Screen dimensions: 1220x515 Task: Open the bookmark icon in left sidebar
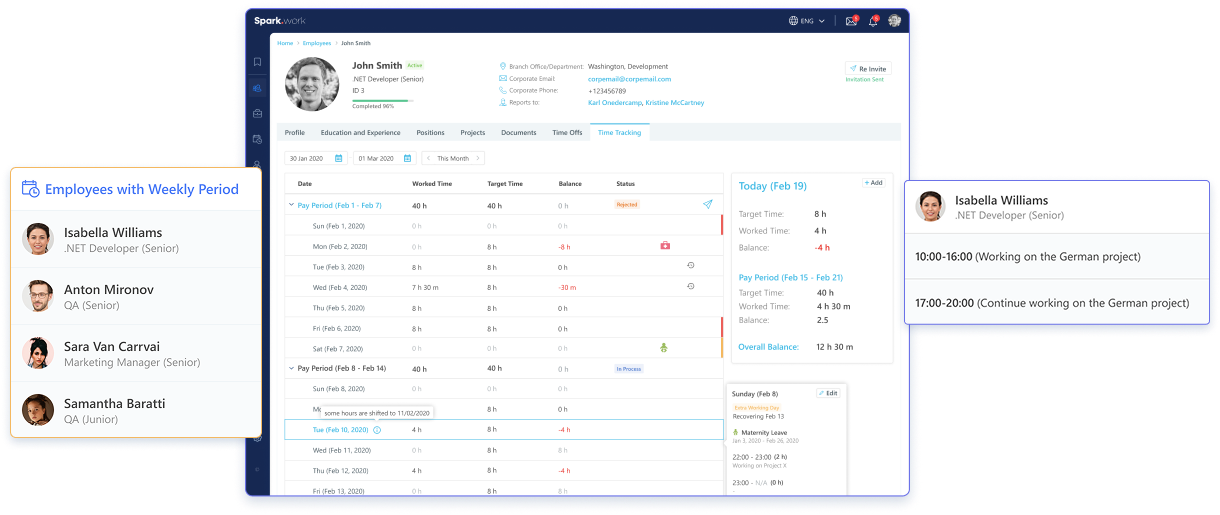[257, 62]
